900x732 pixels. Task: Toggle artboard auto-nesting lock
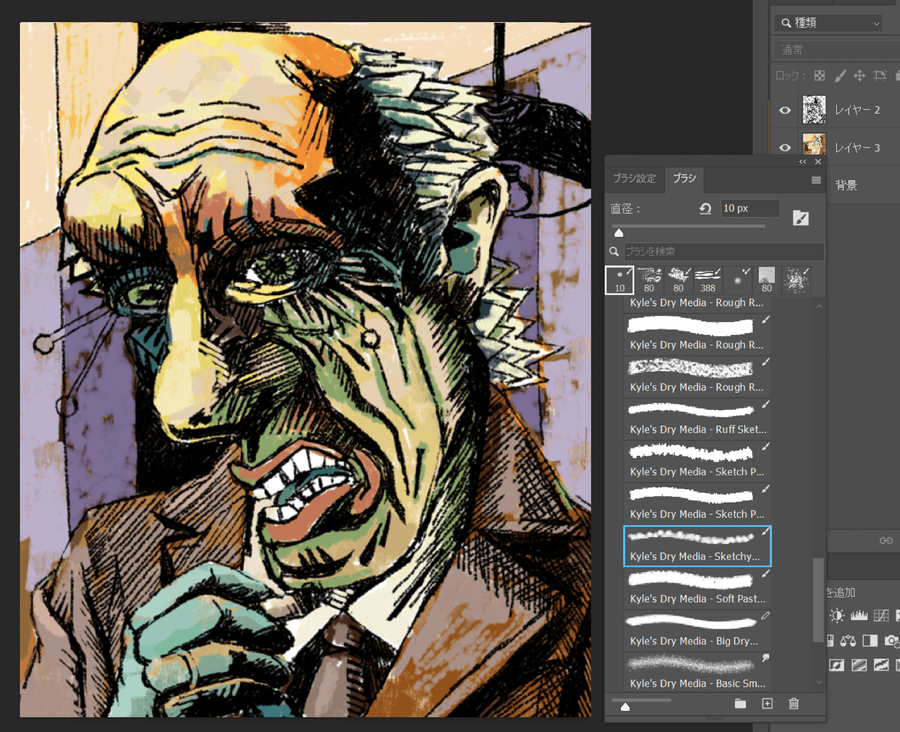click(879, 76)
